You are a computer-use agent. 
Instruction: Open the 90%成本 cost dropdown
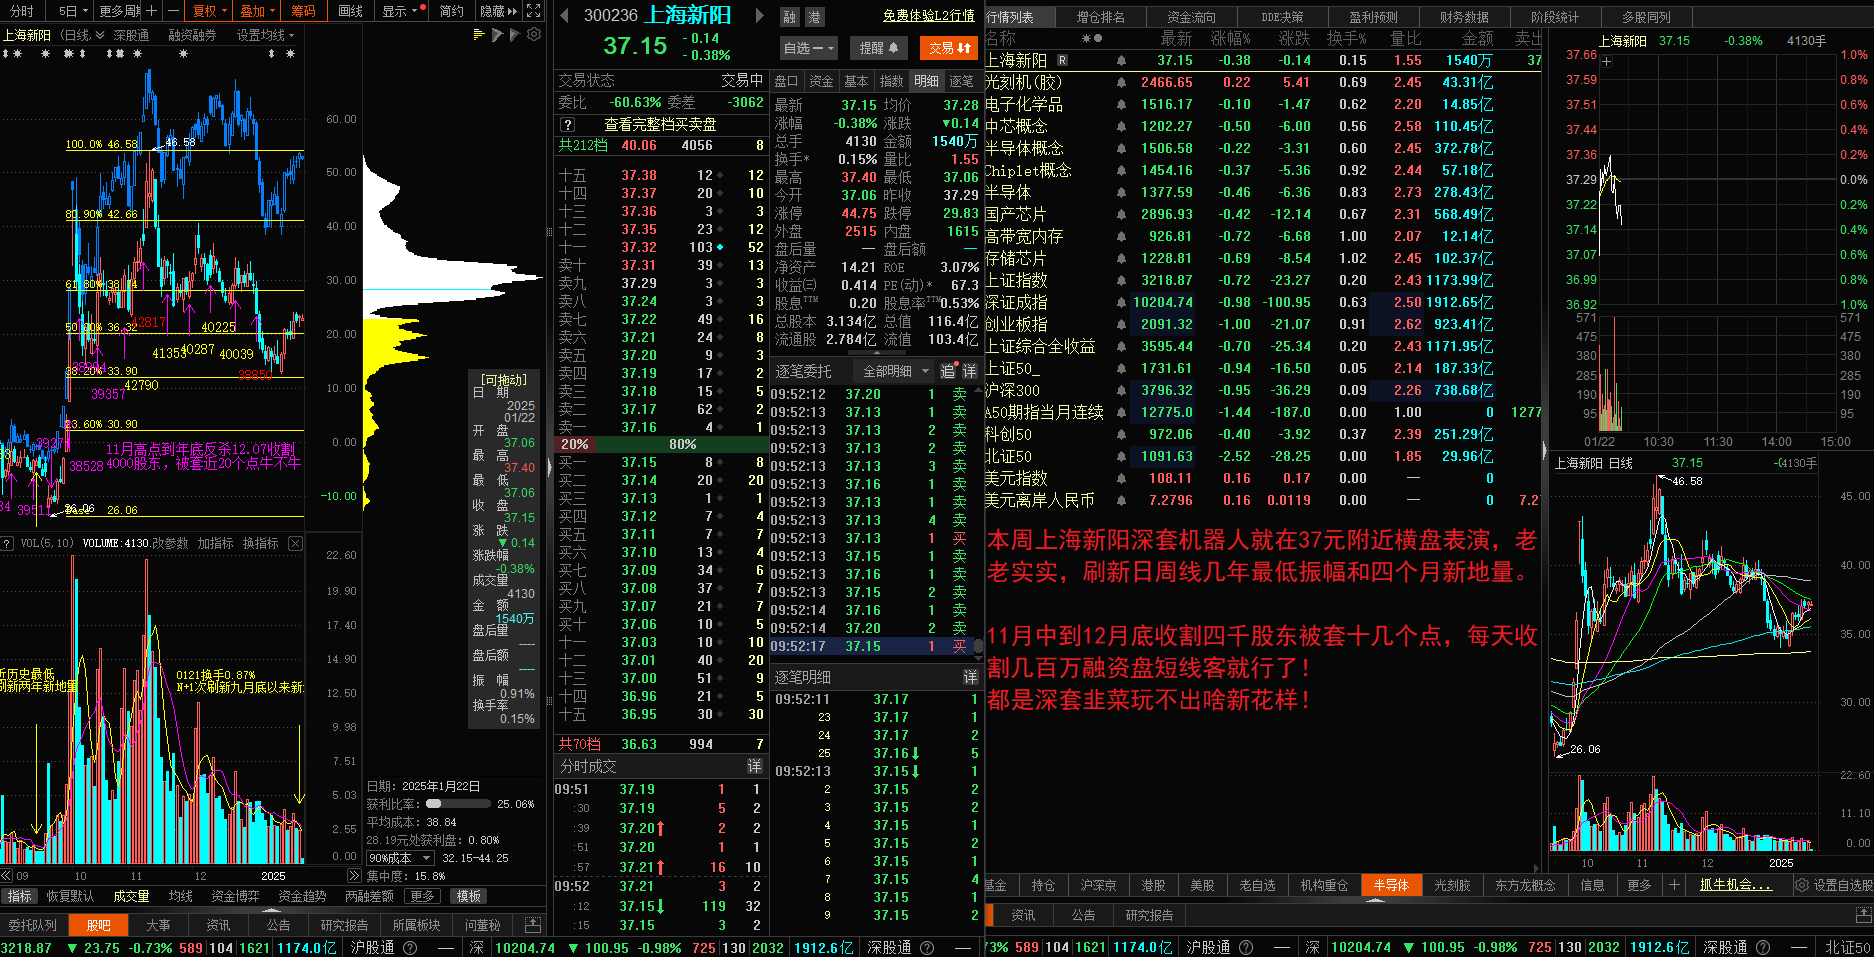tap(399, 858)
